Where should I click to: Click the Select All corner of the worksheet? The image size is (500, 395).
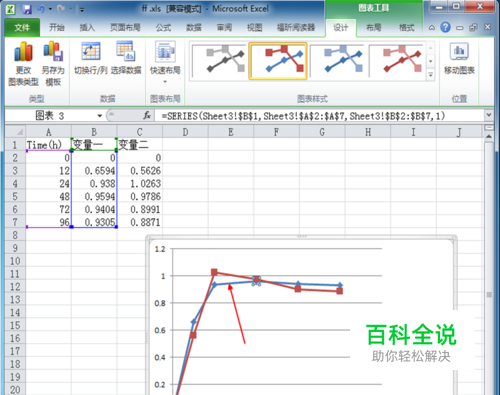point(15,132)
